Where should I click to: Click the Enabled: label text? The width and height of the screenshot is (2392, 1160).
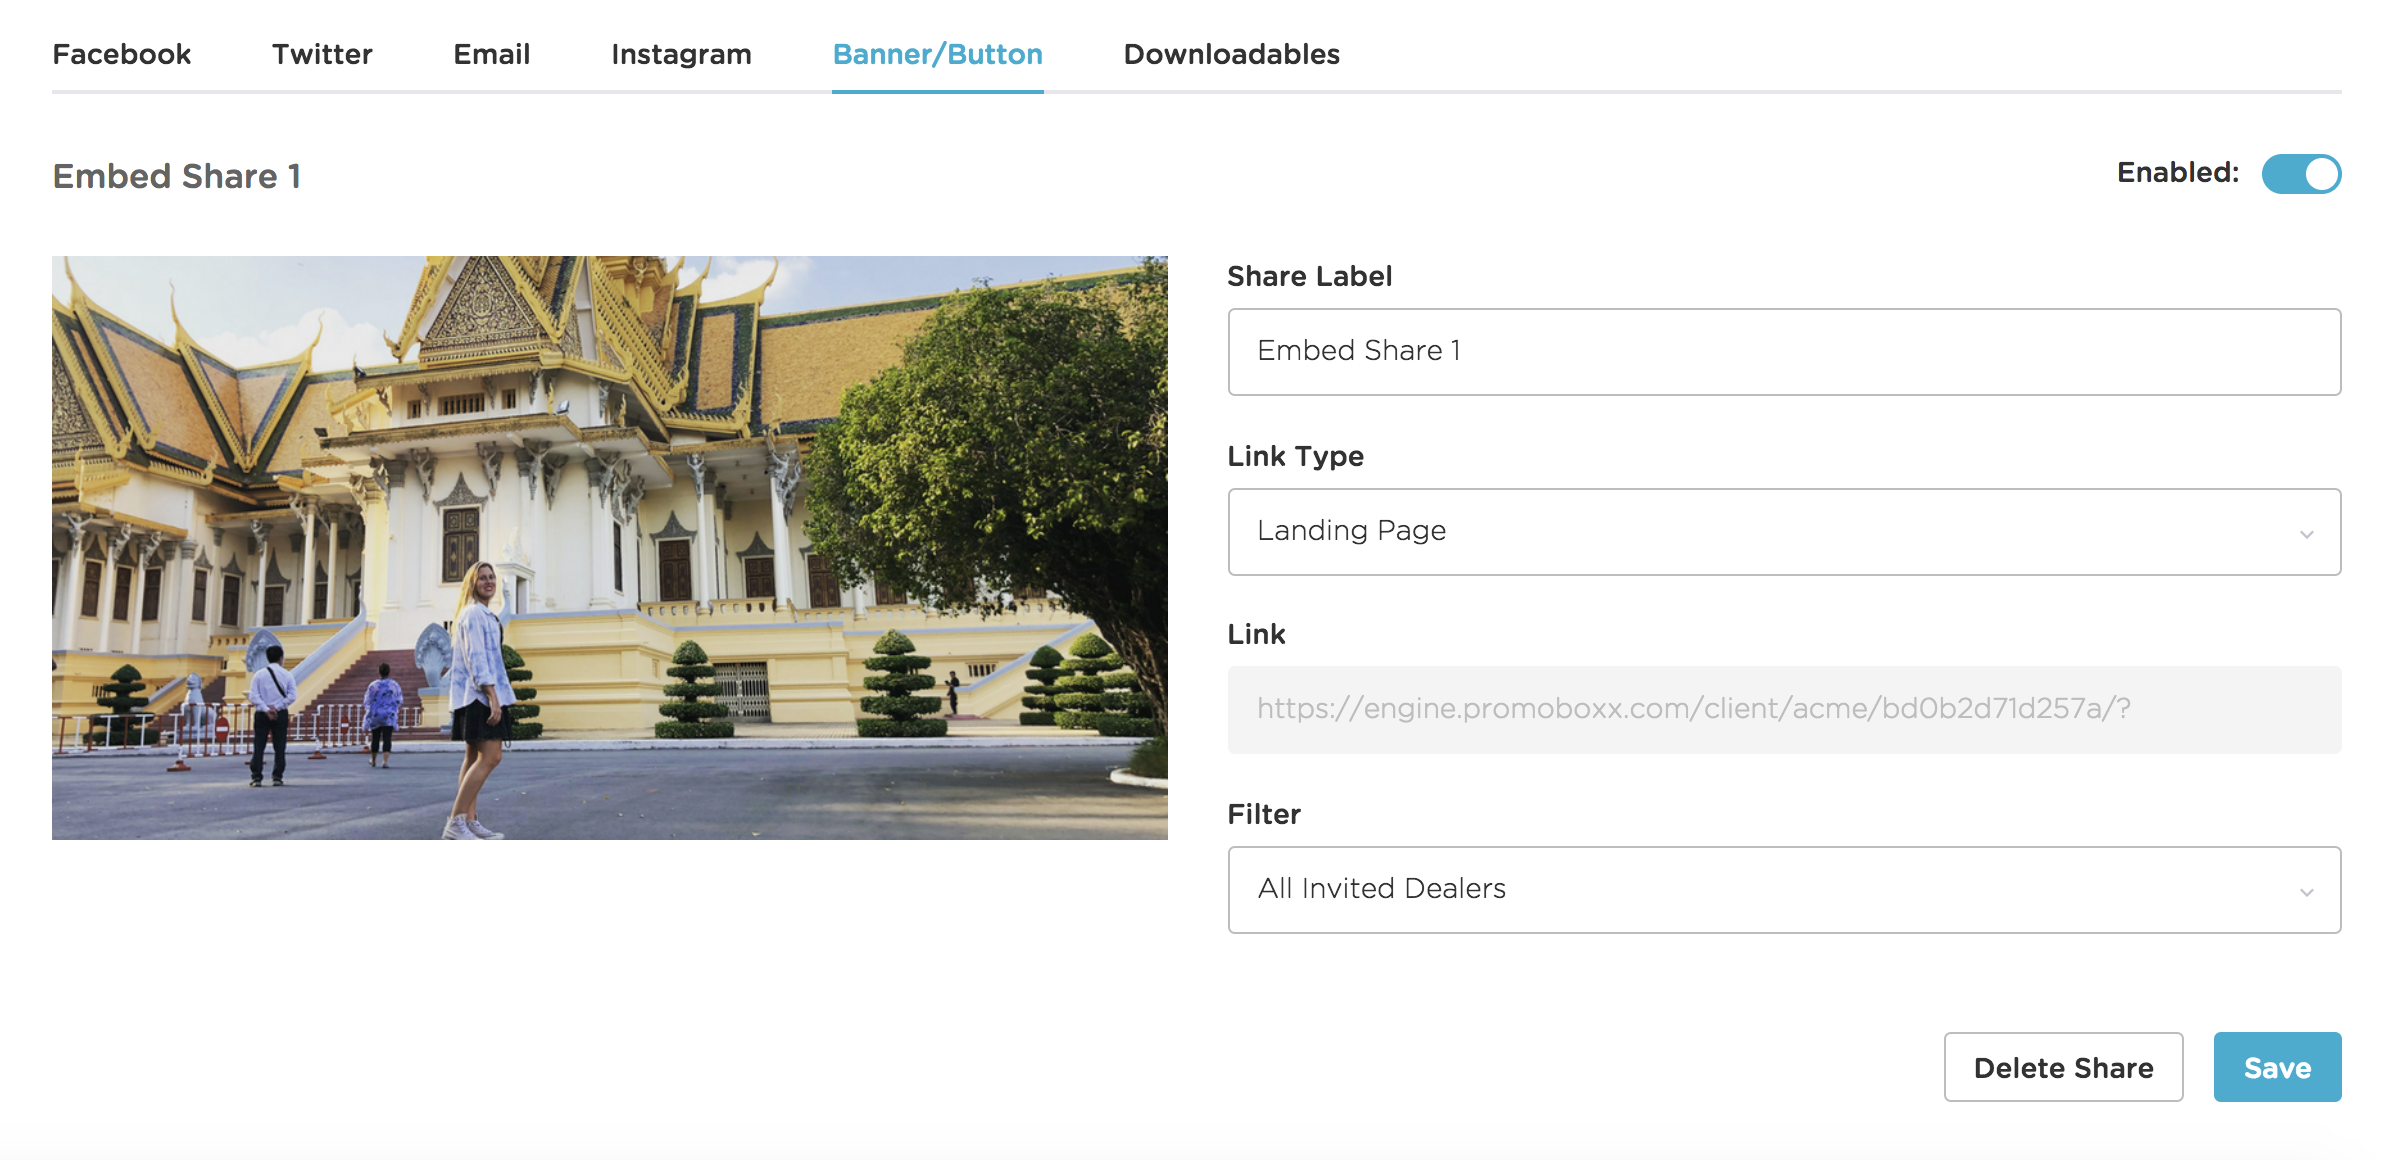(2178, 173)
